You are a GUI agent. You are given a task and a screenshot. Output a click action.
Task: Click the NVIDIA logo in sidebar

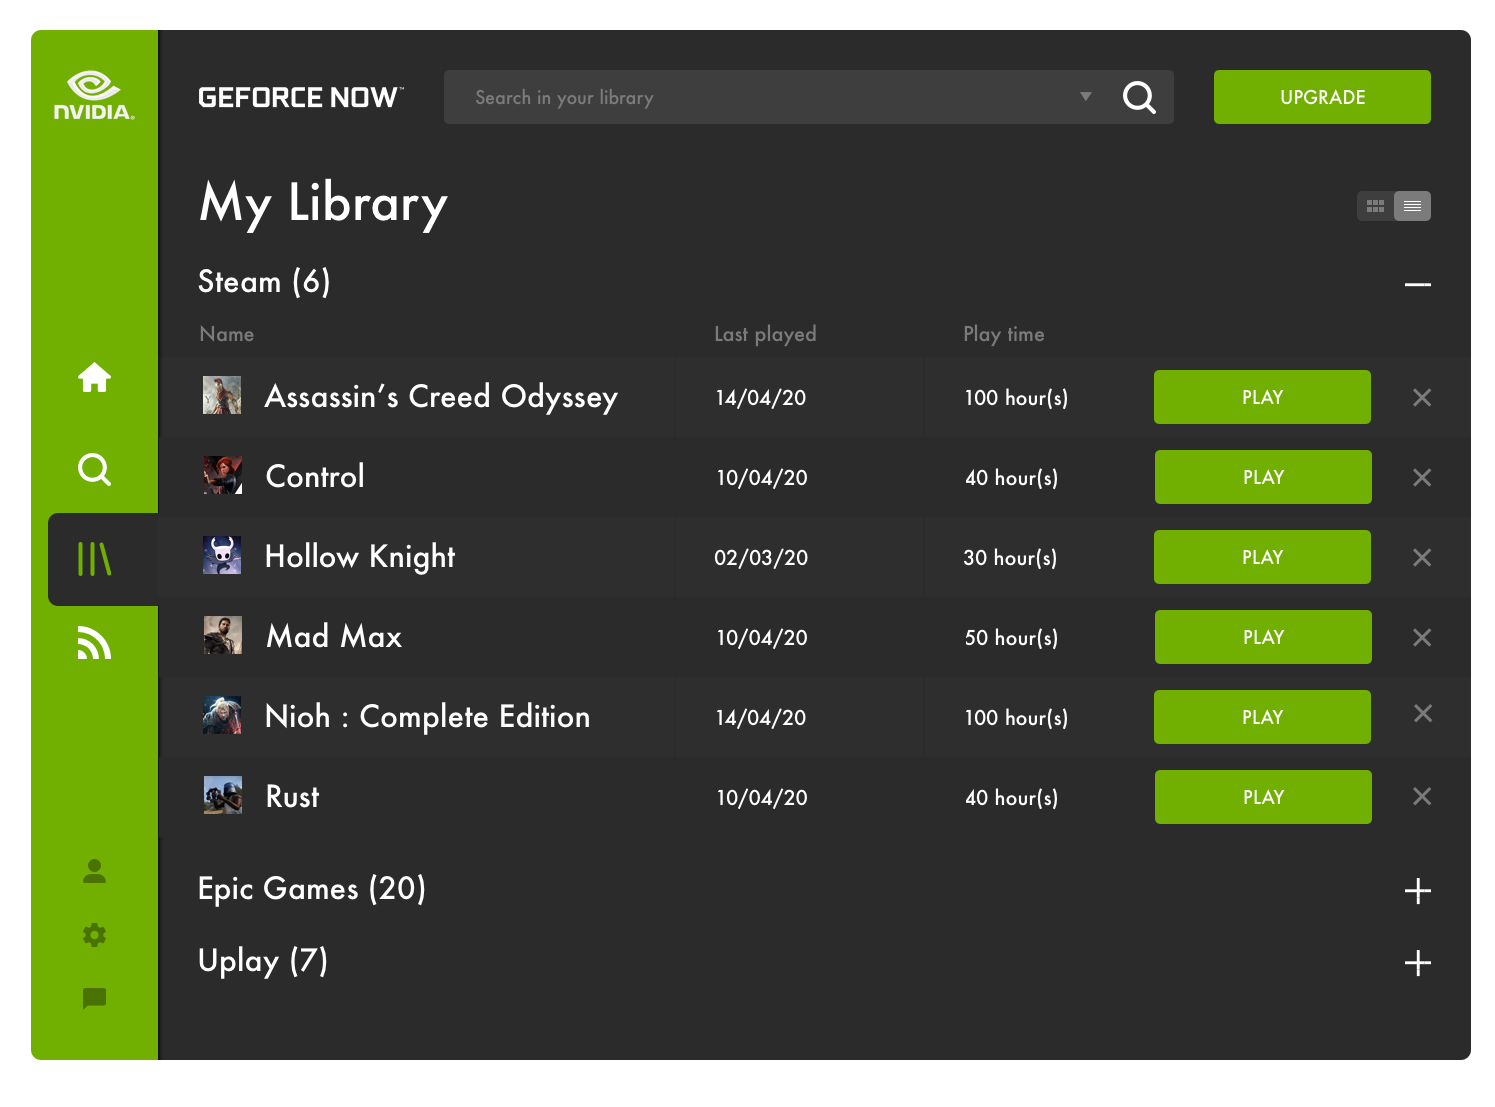[x=94, y=96]
